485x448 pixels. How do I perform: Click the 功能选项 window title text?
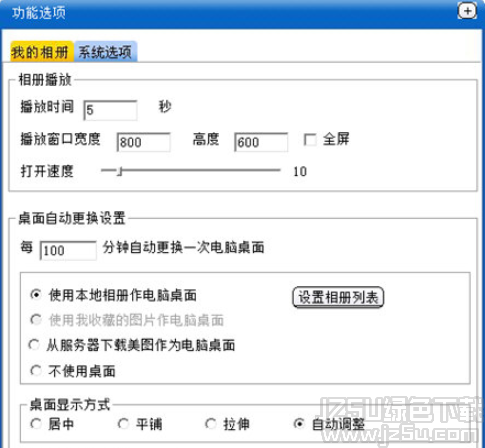(x=39, y=13)
